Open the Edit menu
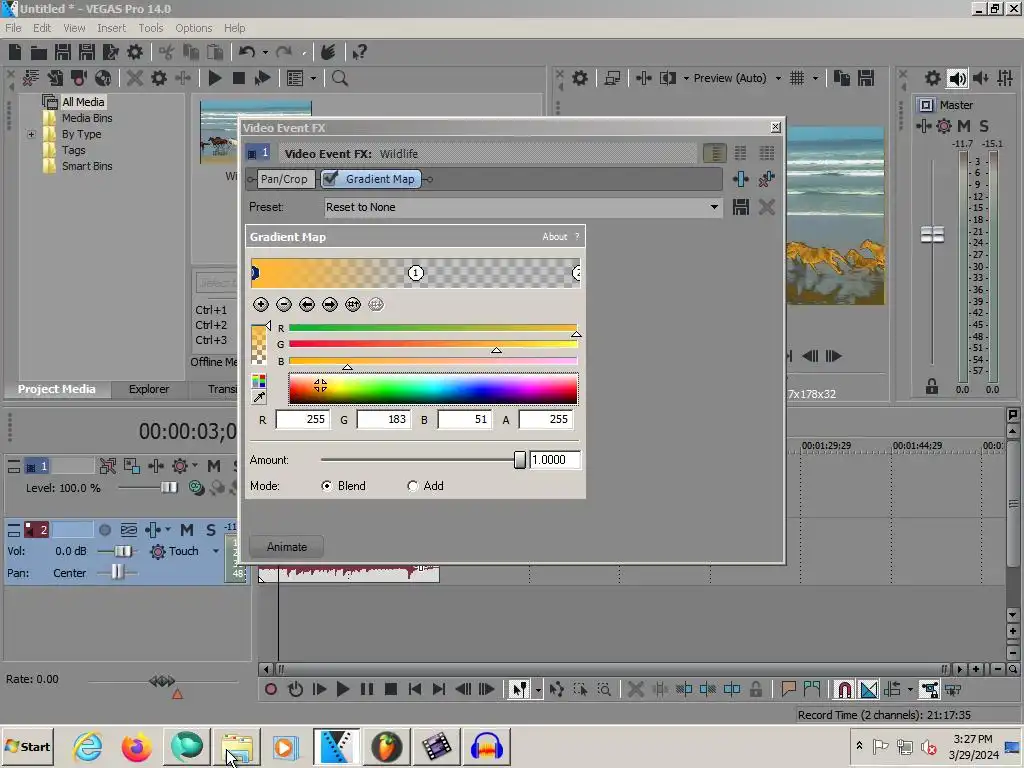 42,28
